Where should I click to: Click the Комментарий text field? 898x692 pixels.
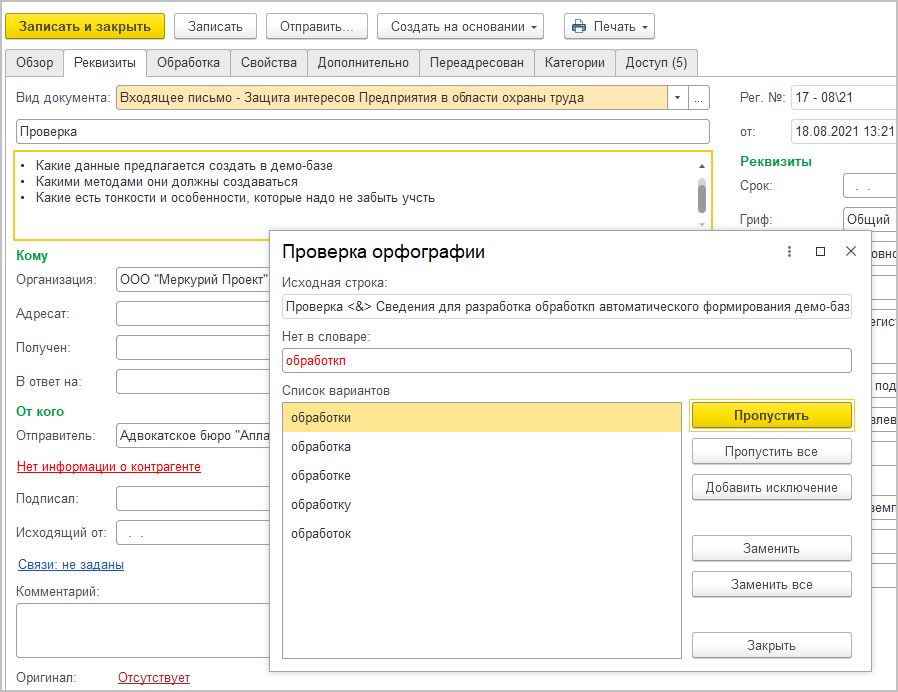tap(140, 630)
